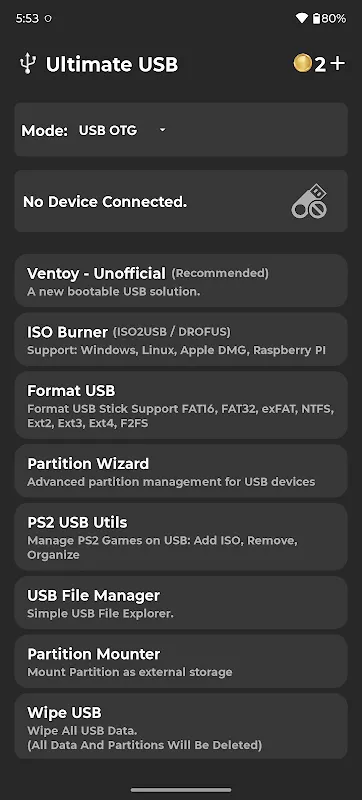The width and height of the screenshot is (362, 800).
Task: Tap the Wi-Fi signal icon
Action: (302, 19)
